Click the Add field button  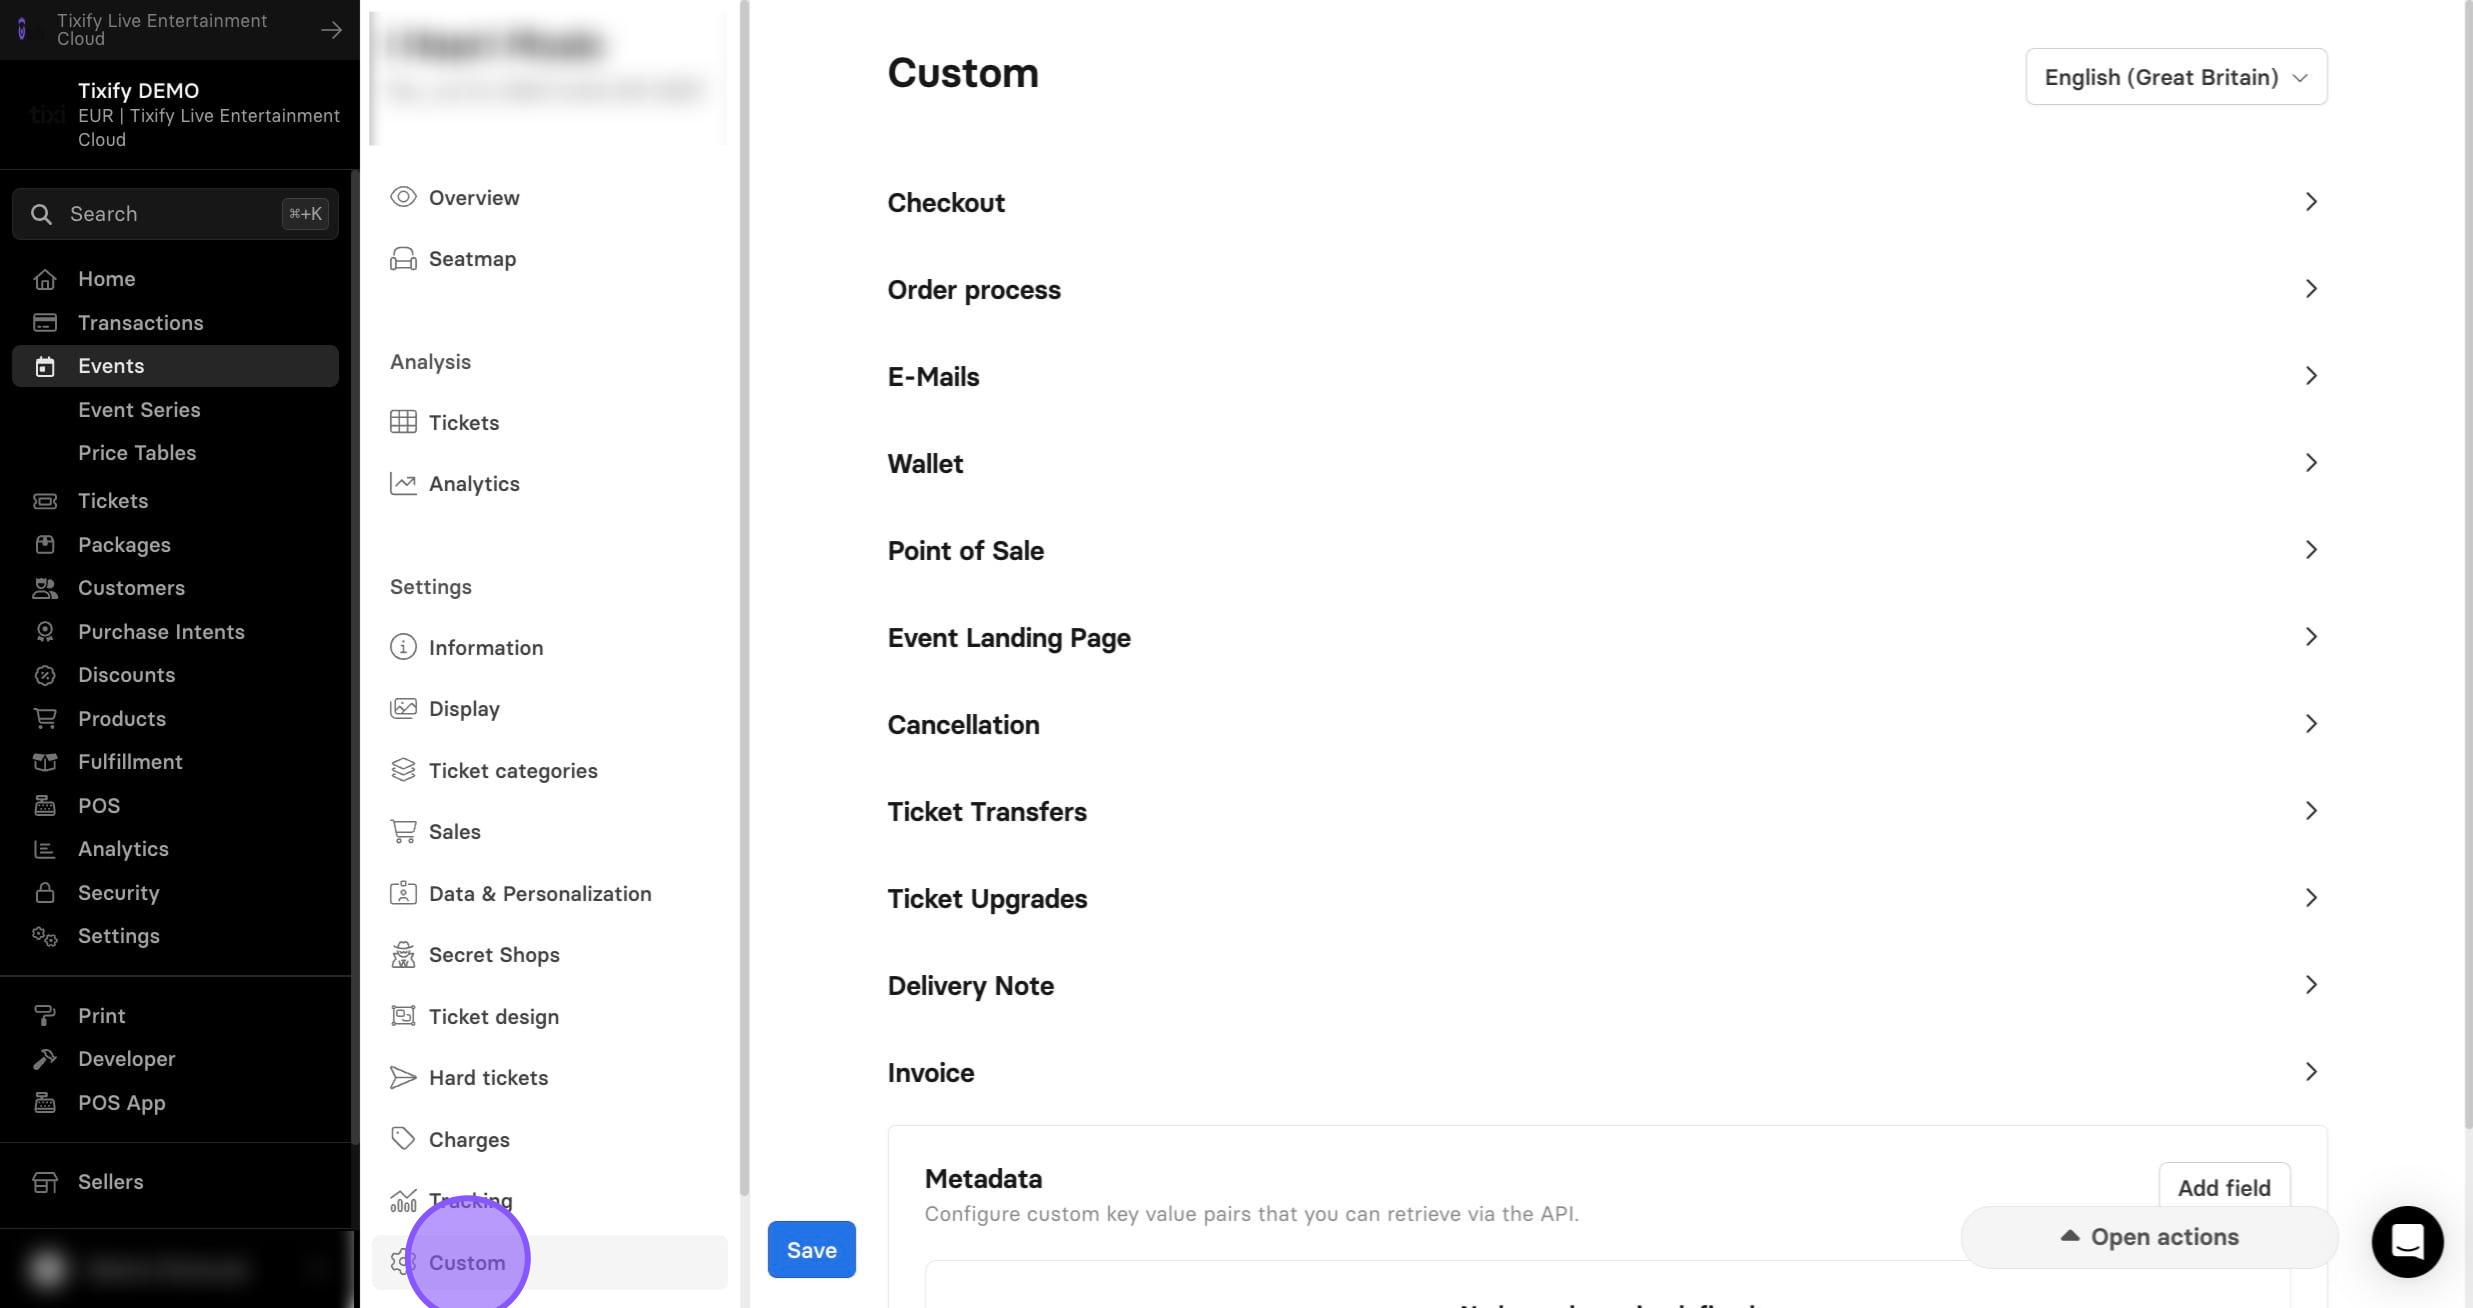coord(2224,1187)
